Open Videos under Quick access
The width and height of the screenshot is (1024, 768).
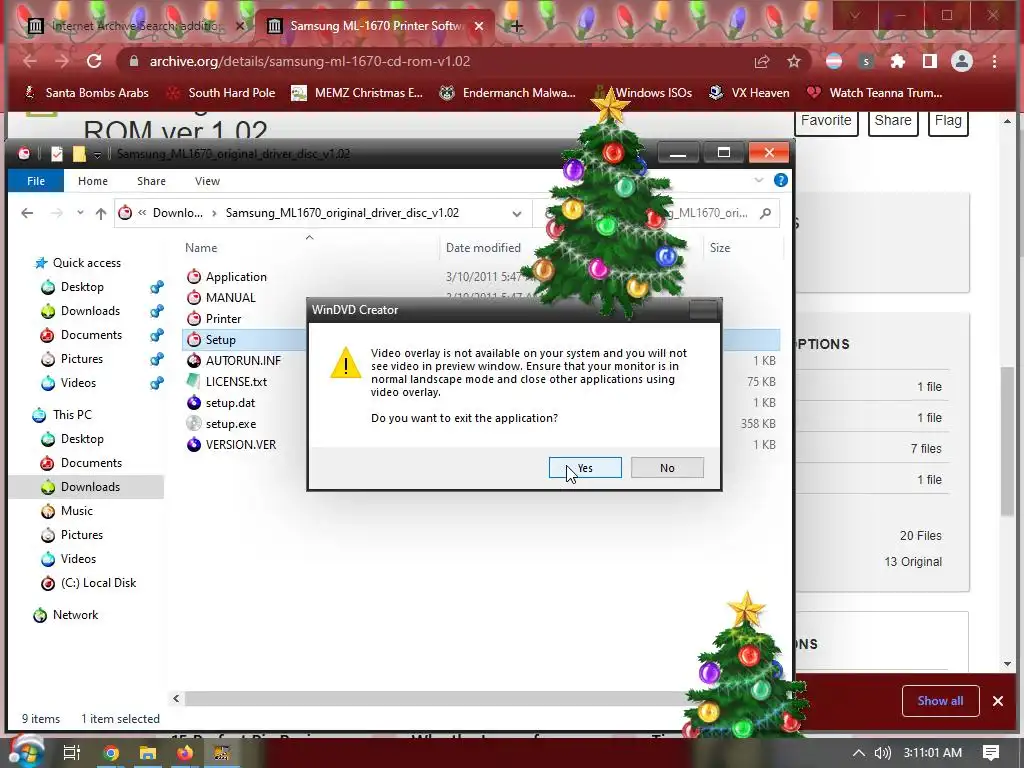point(69,383)
